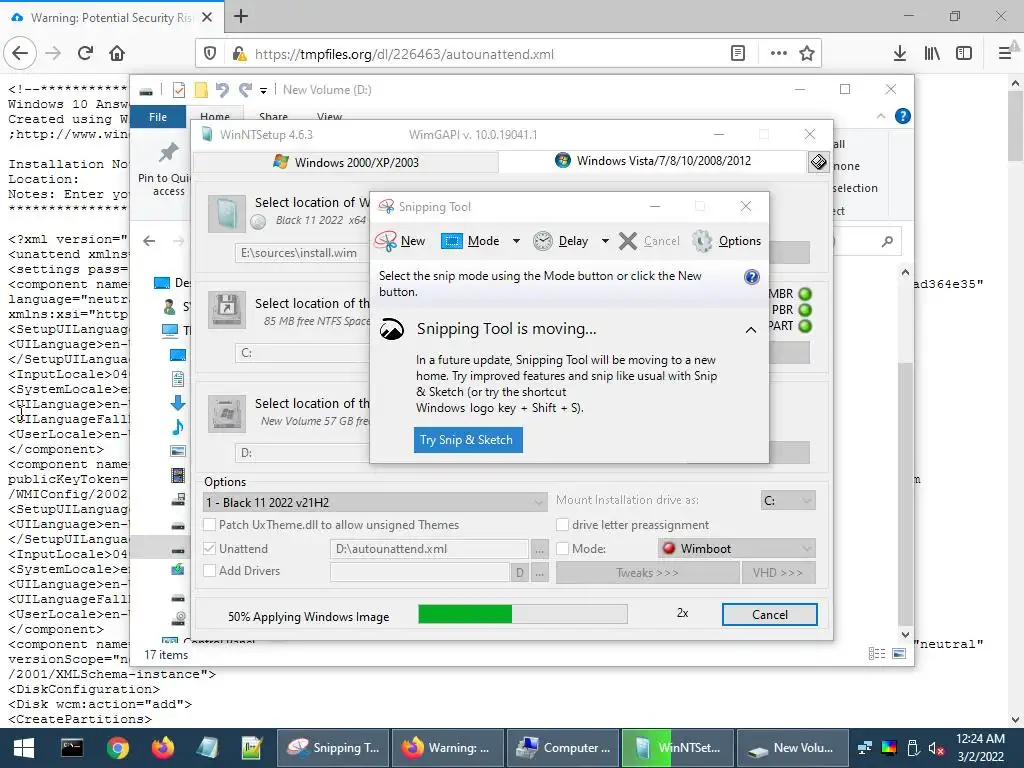Switch Explorer to details view icon

pyautogui.click(x=876, y=654)
